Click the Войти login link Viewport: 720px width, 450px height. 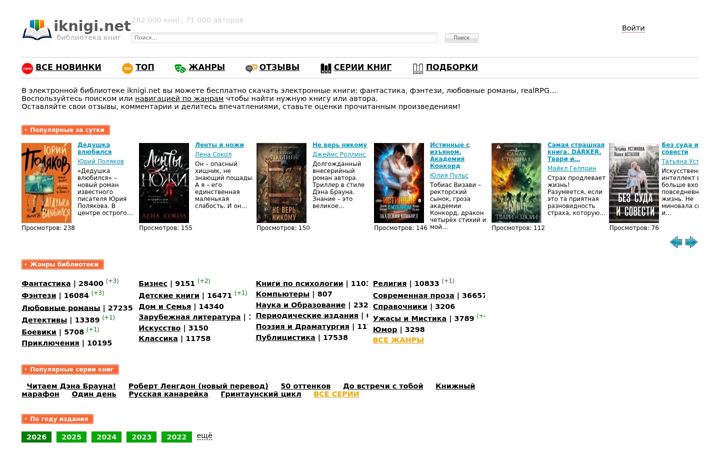point(633,28)
